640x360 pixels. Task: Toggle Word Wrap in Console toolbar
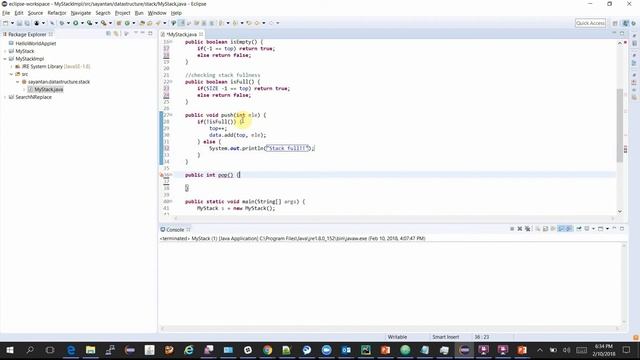point(553,229)
